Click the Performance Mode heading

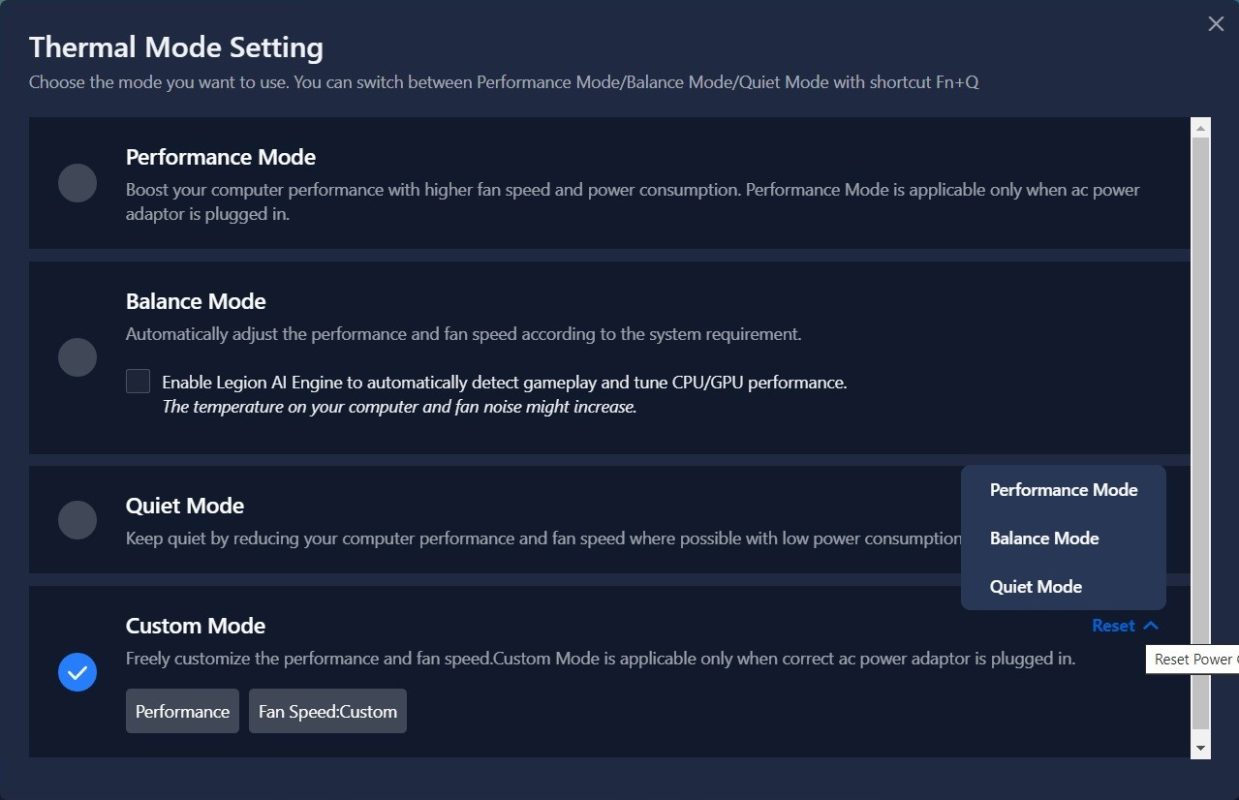pos(221,157)
